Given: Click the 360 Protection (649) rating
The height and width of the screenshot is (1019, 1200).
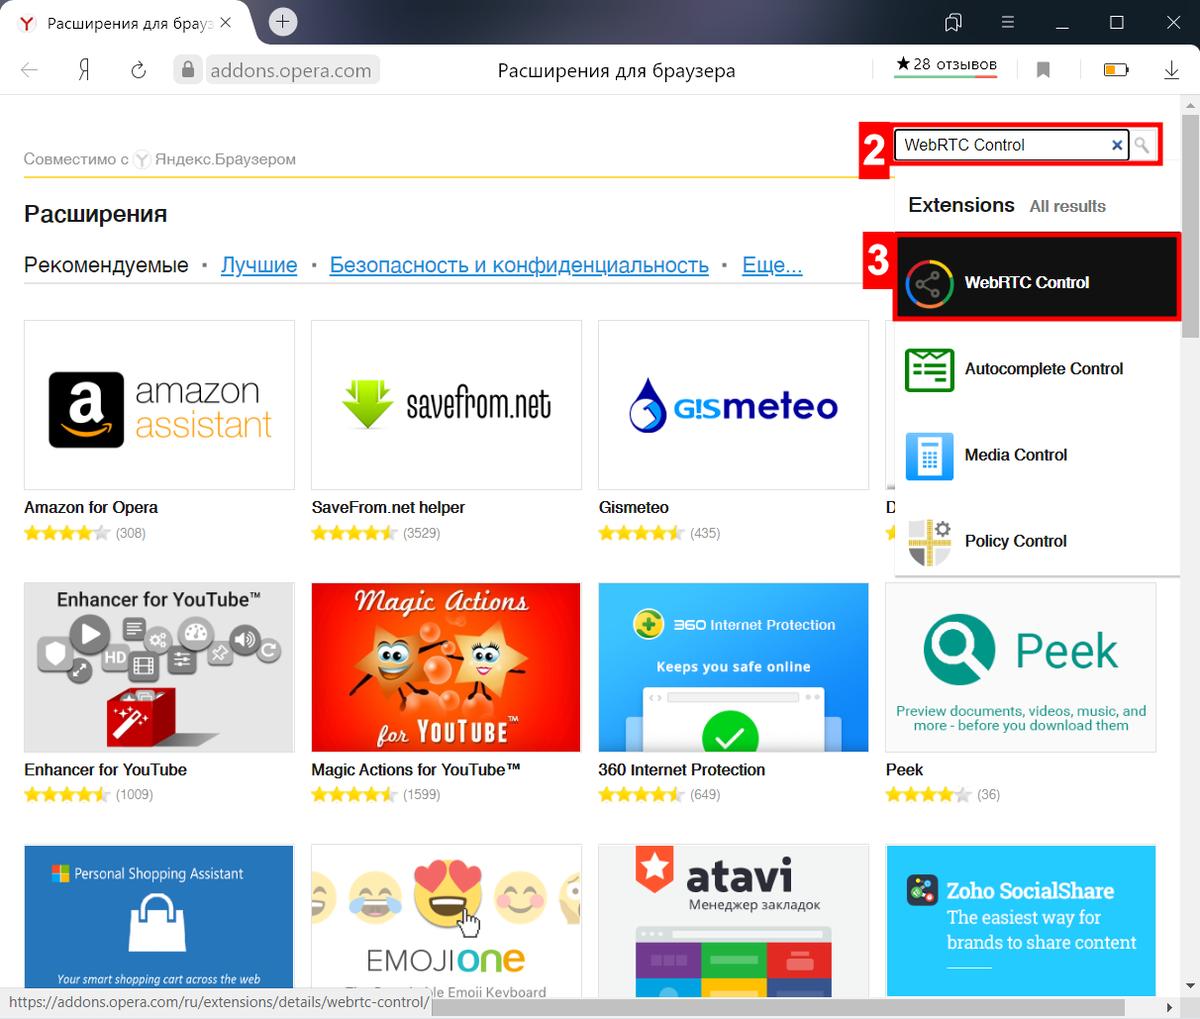Looking at the screenshot, I should [x=641, y=795].
